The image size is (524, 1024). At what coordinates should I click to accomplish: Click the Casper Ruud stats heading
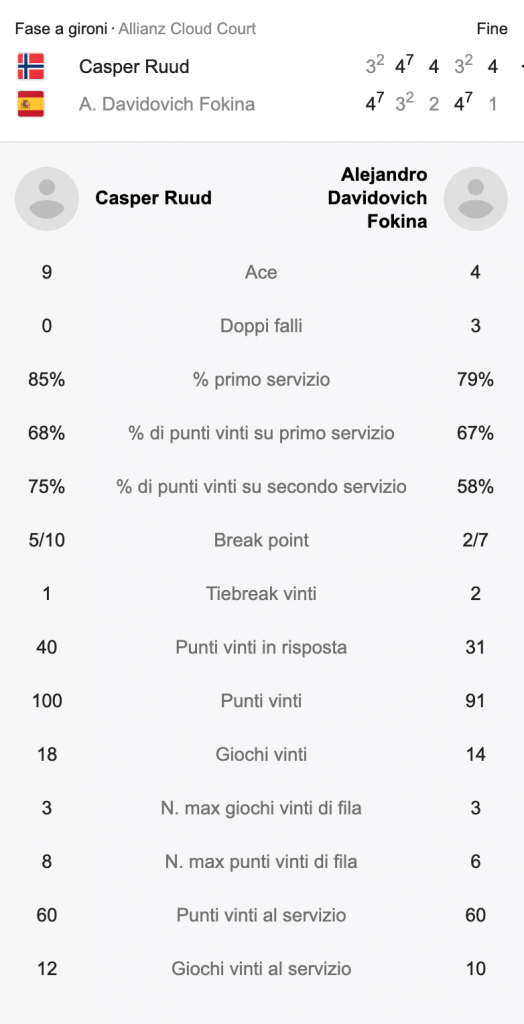click(x=154, y=198)
